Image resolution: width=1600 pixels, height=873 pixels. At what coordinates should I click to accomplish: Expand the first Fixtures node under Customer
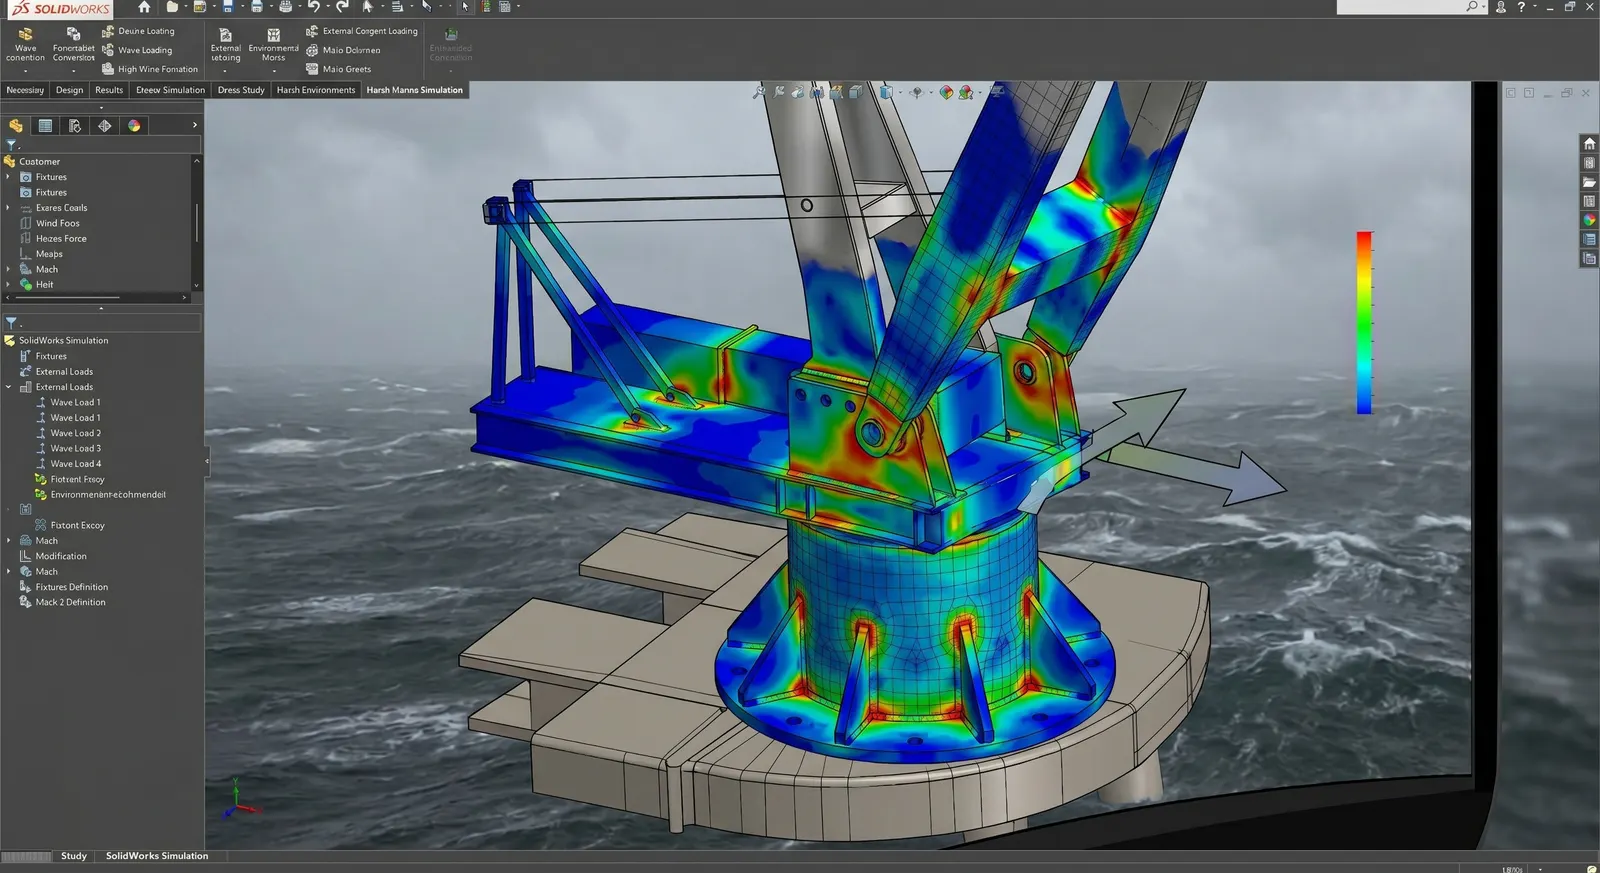click(8, 177)
